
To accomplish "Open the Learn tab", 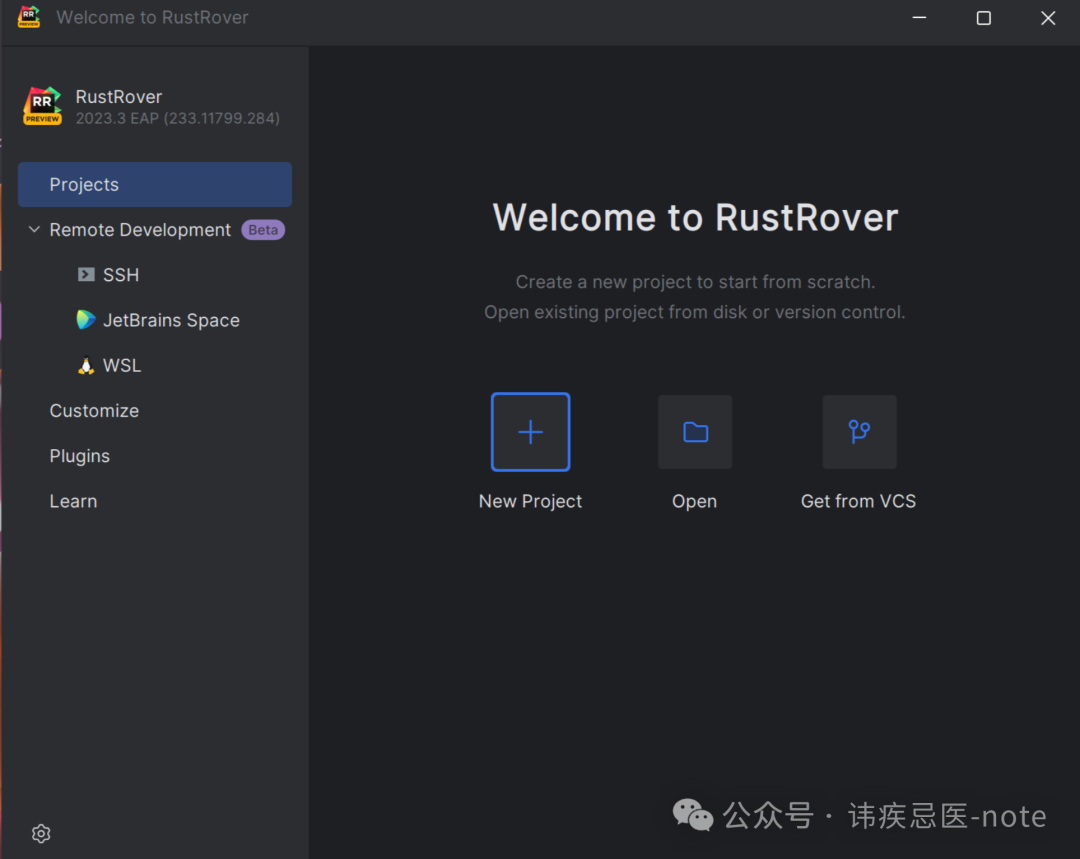I will pyautogui.click(x=73, y=501).
